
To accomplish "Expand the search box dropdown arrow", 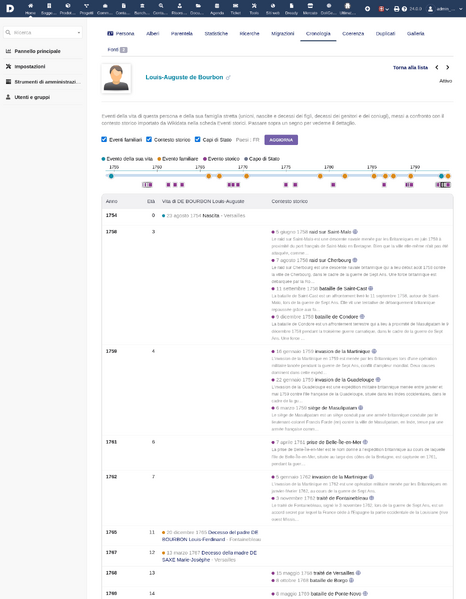I will (x=79, y=32).
